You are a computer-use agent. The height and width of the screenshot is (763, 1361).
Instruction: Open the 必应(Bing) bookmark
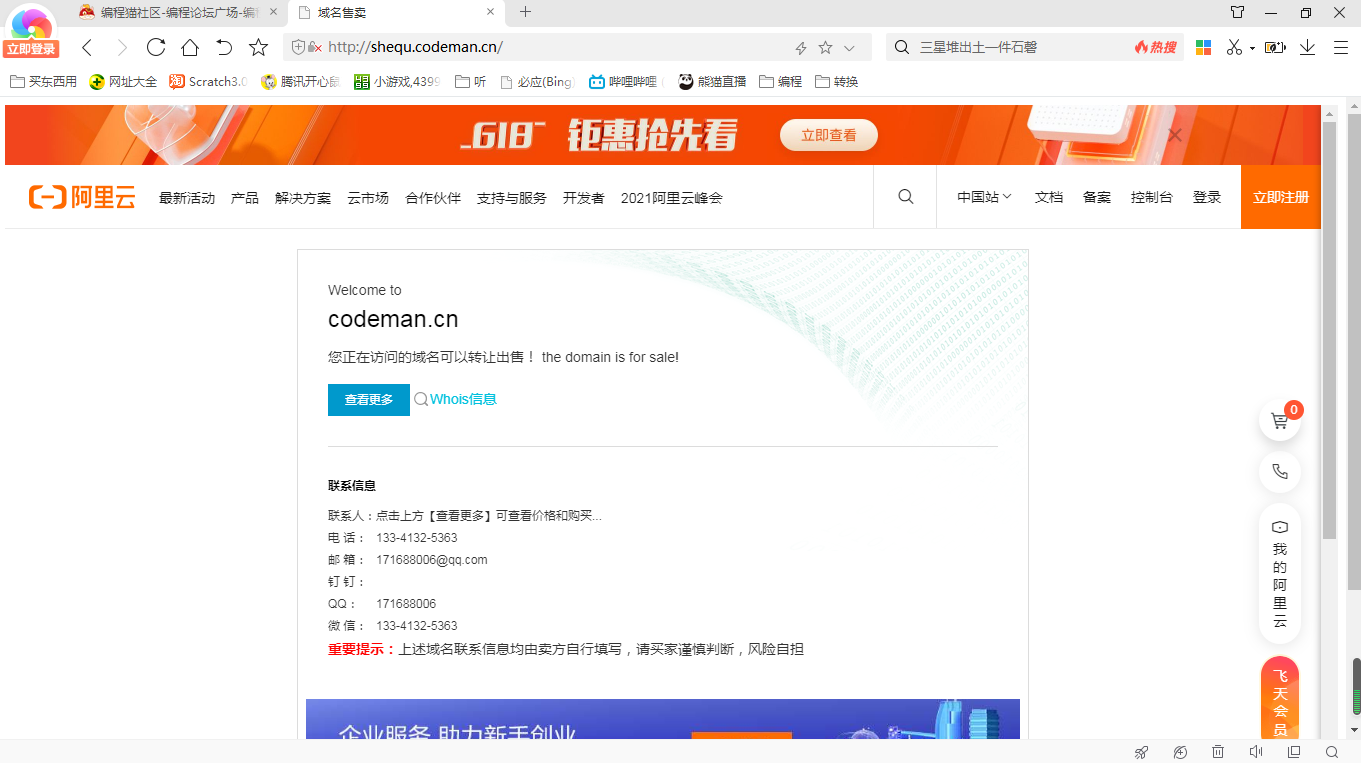pyautogui.click(x=537, y=82)
